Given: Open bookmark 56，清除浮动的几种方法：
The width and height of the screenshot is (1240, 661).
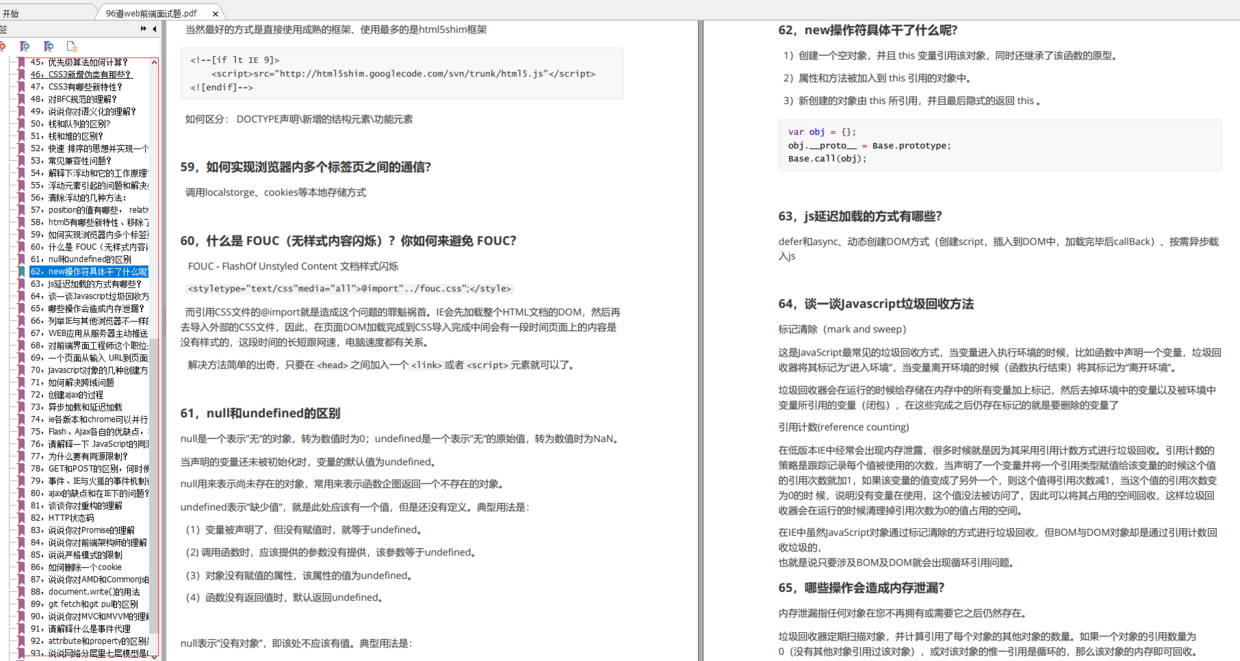Looking at the screenshot, I should click(81, 198).
